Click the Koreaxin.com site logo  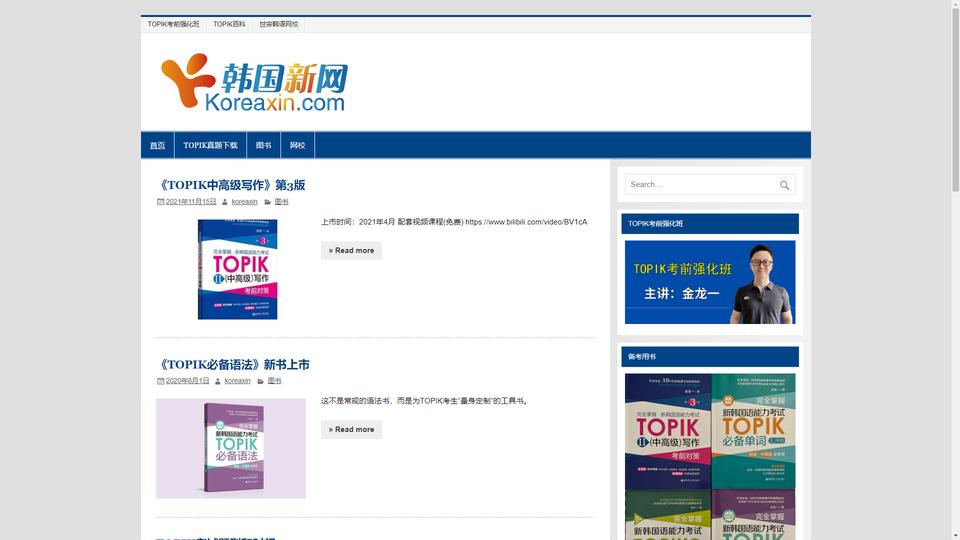tap(254, 83)
